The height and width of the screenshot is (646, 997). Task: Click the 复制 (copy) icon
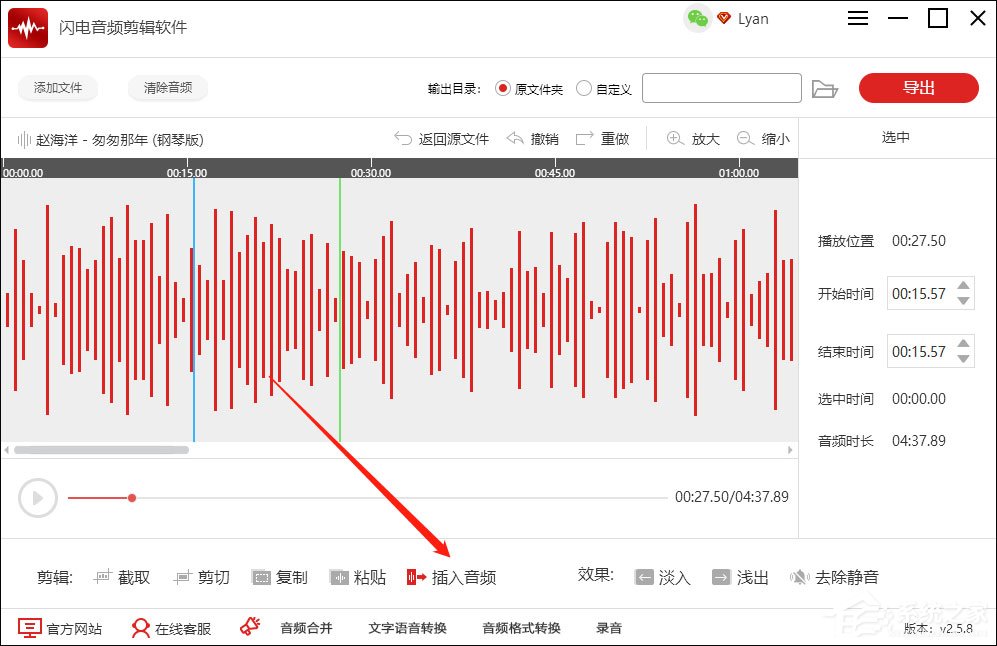point(260,577)
